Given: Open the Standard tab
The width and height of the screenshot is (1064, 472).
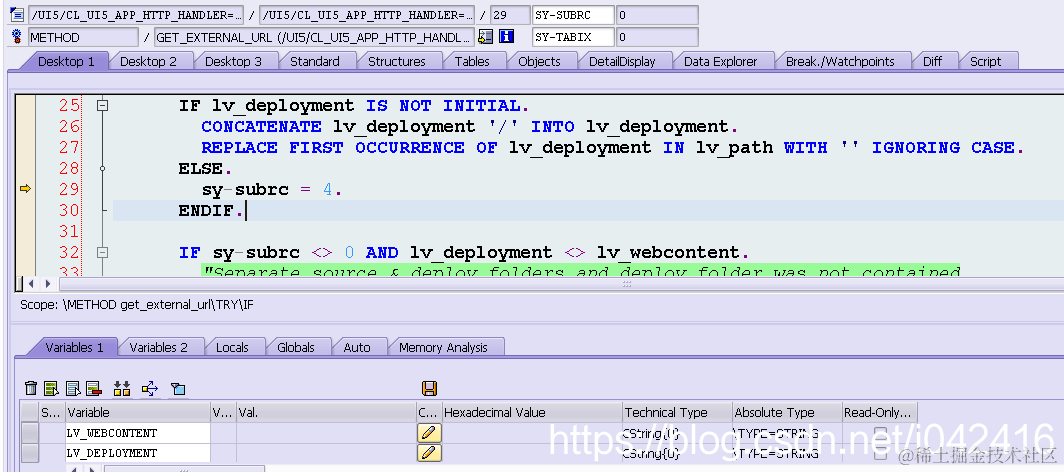Looking at the screenshot, I should pyautogui.click(x=315, y=61).
